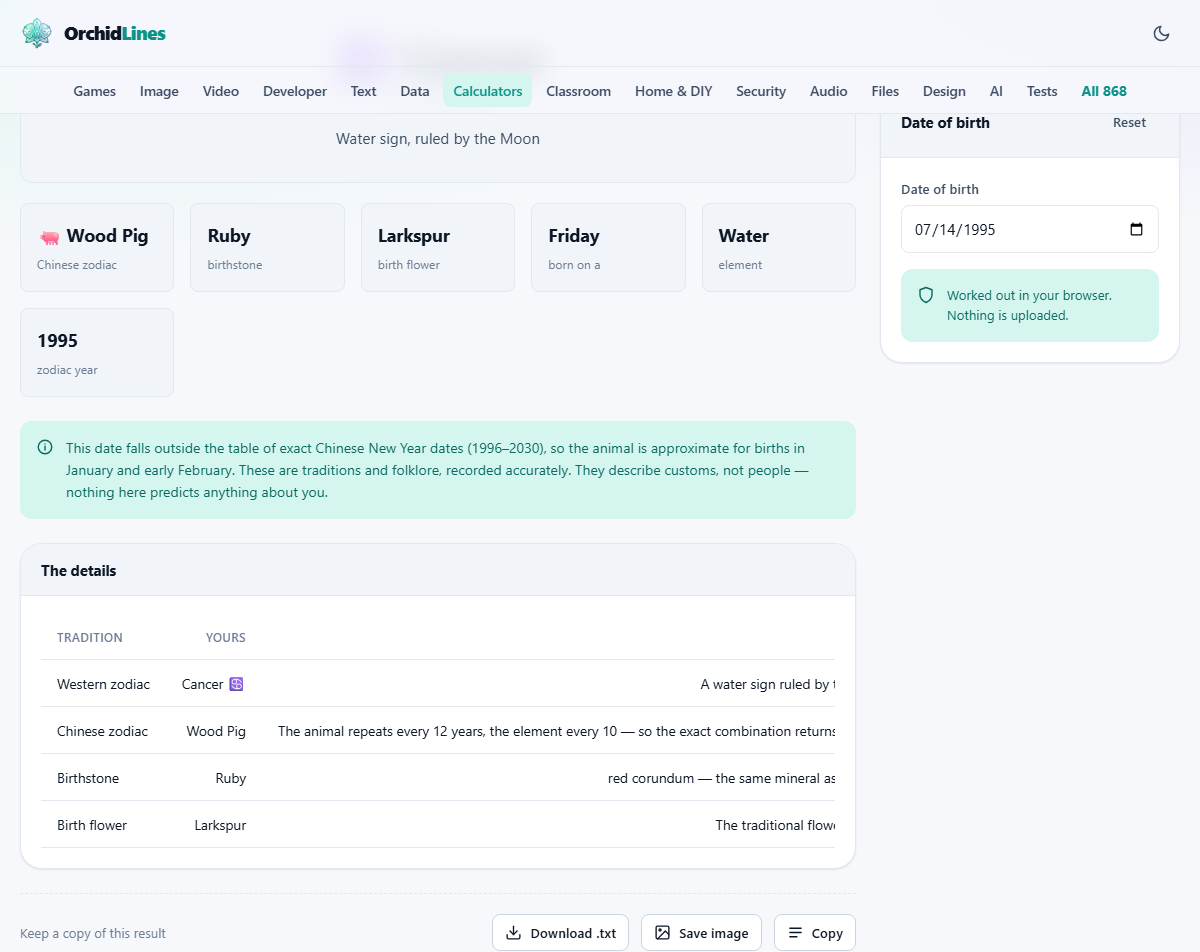Open calendar picker icon in date field
This screenshot has width=1200, height=952.
[x=1136, y=229]
